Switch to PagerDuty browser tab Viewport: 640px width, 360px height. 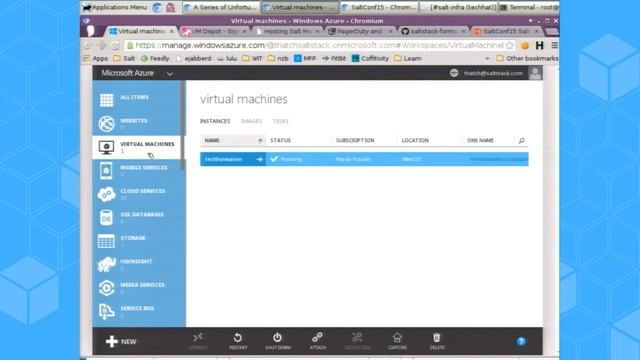pyautogui.click(x=360, y=31)
